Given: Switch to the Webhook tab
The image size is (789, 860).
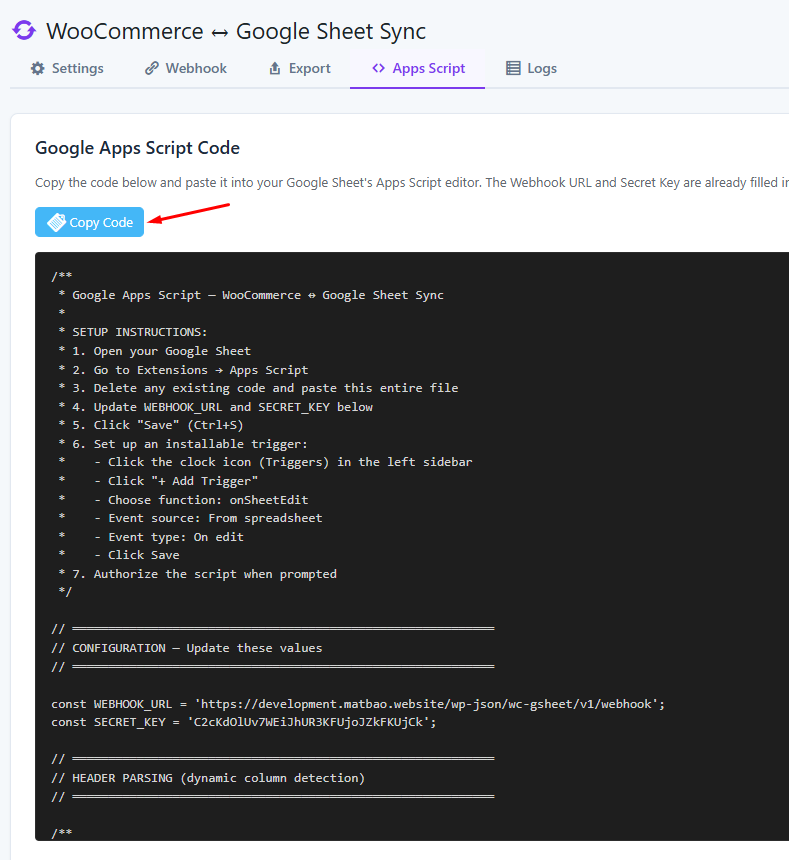Looking at the screenshot, I should pos(186,69).
